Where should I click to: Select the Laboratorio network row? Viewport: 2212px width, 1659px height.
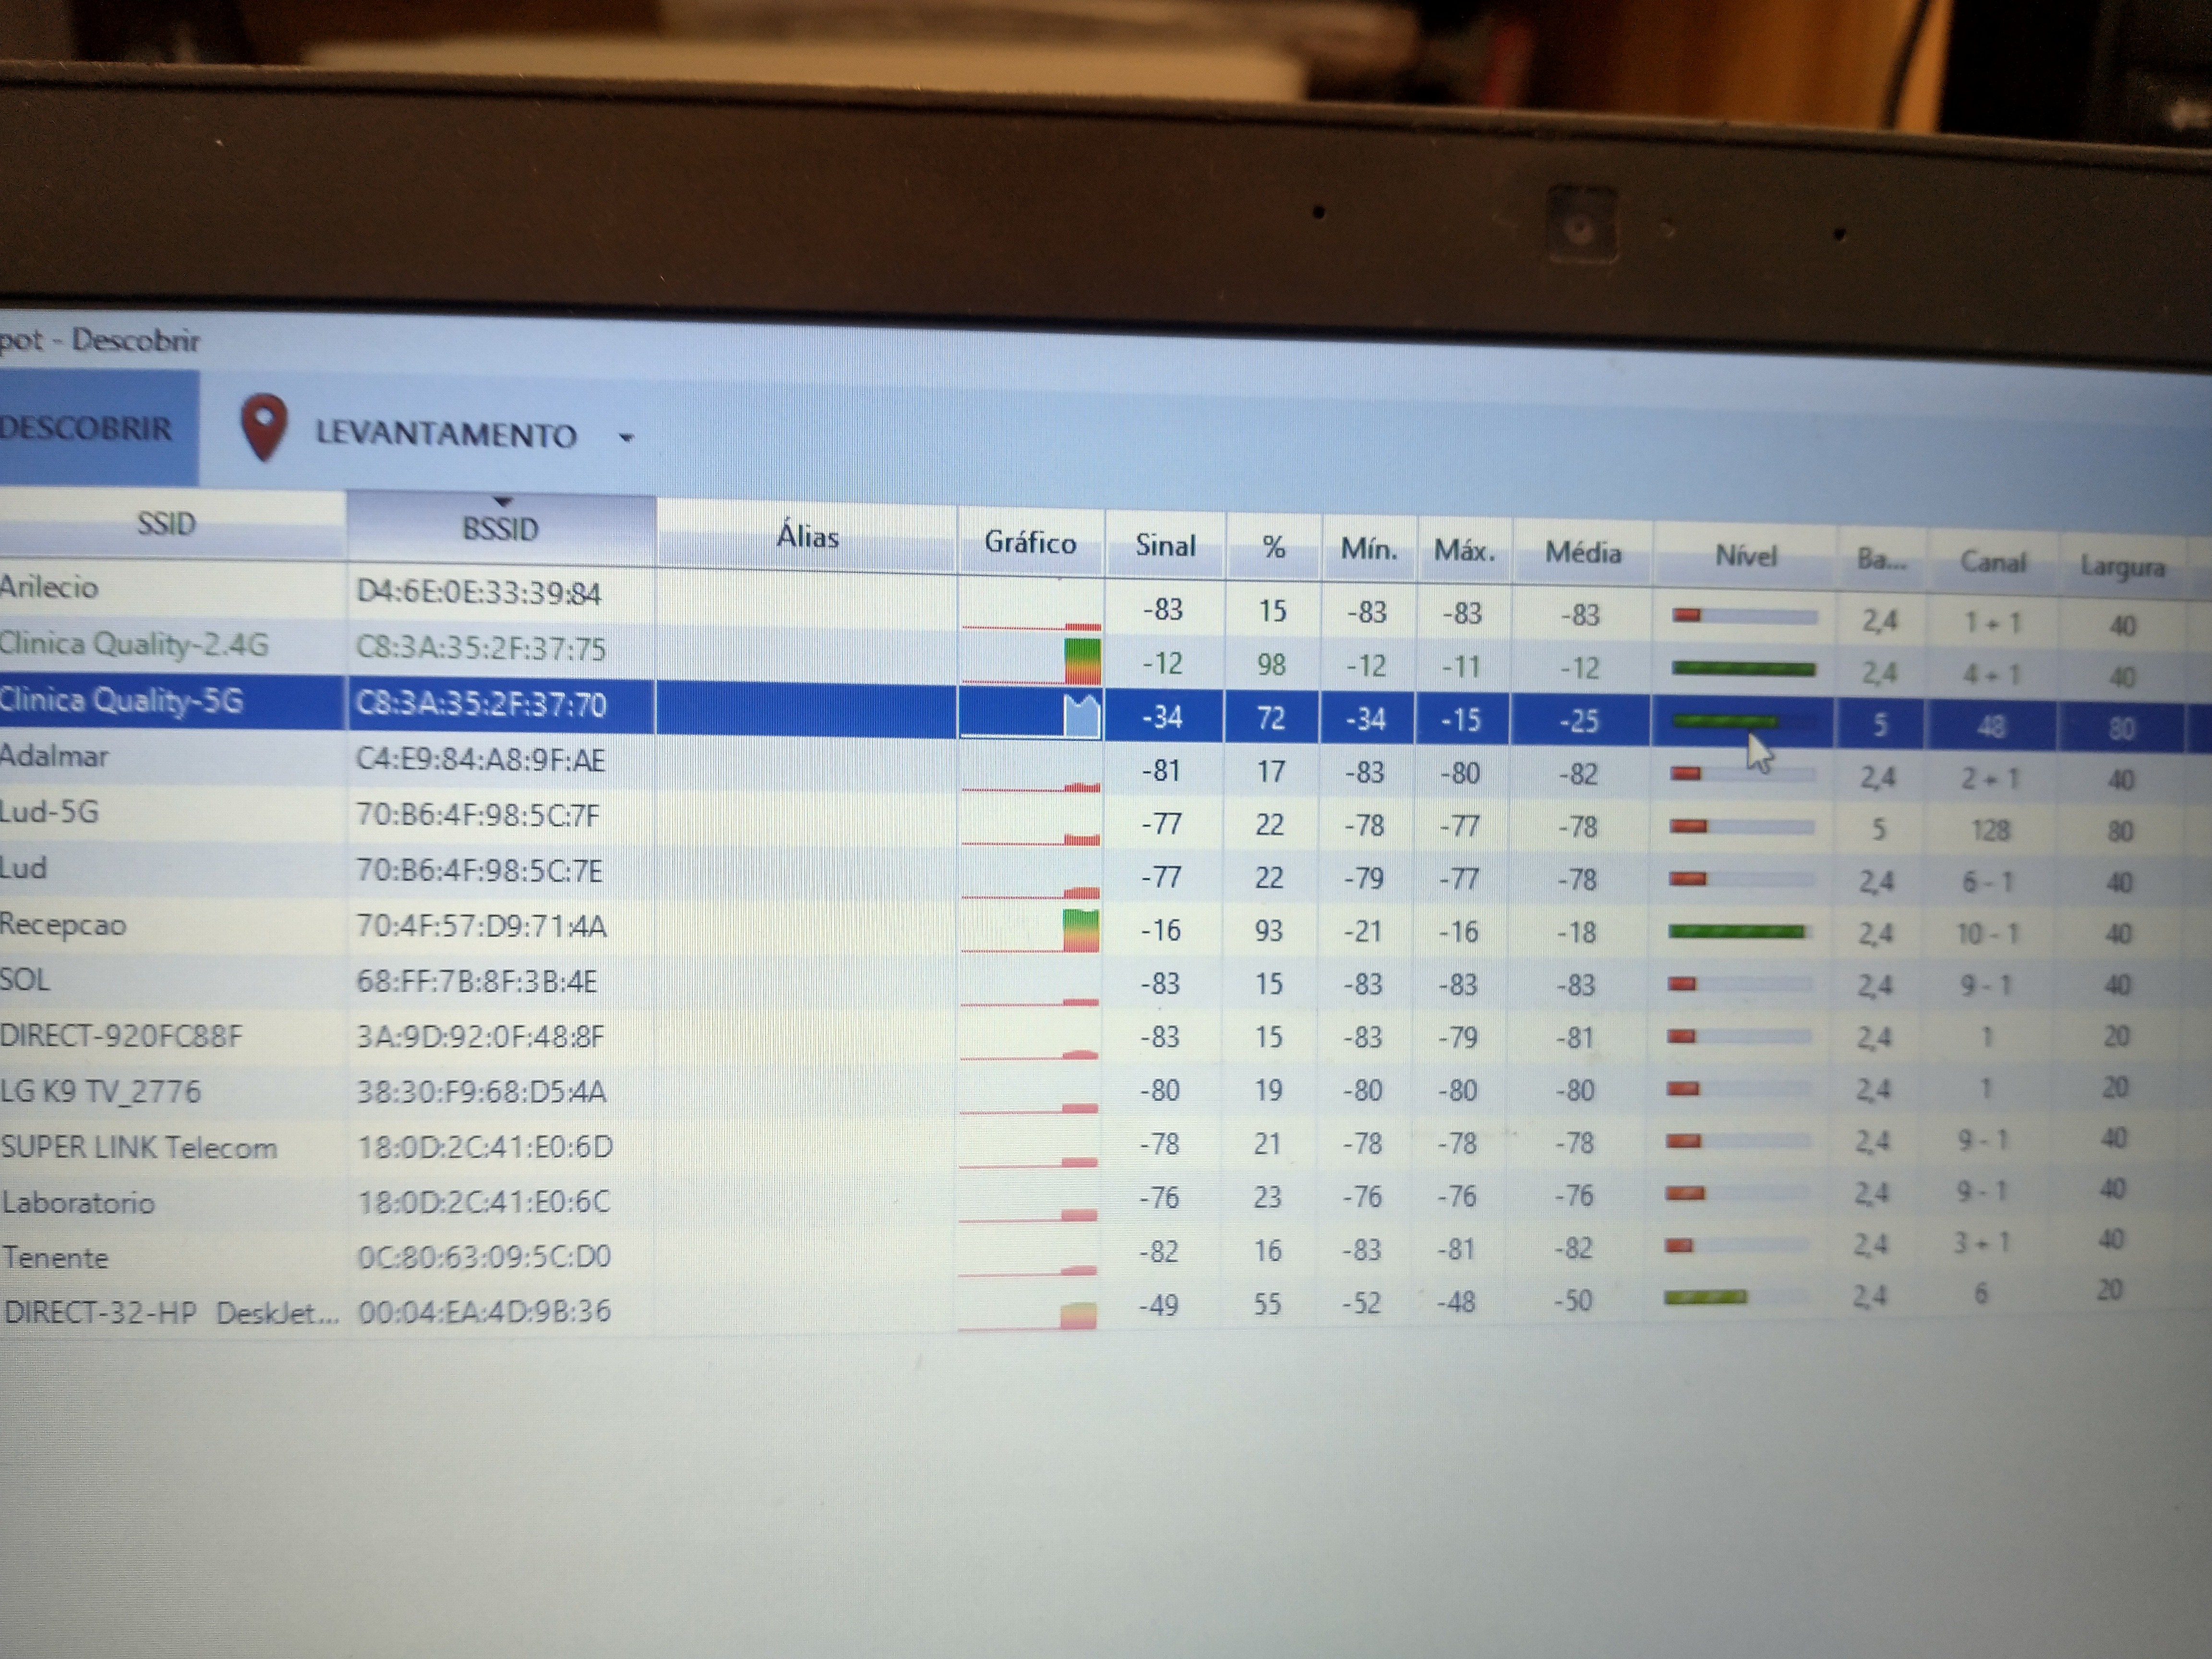click(78, 1202)
